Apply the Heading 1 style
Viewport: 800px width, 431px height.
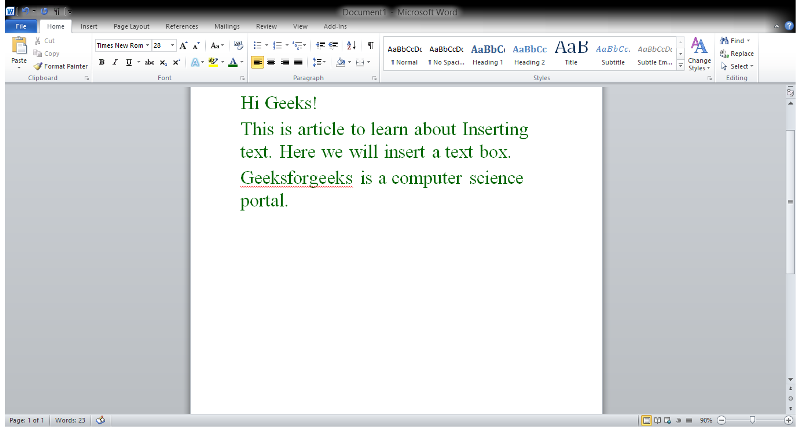pos(488,54)
